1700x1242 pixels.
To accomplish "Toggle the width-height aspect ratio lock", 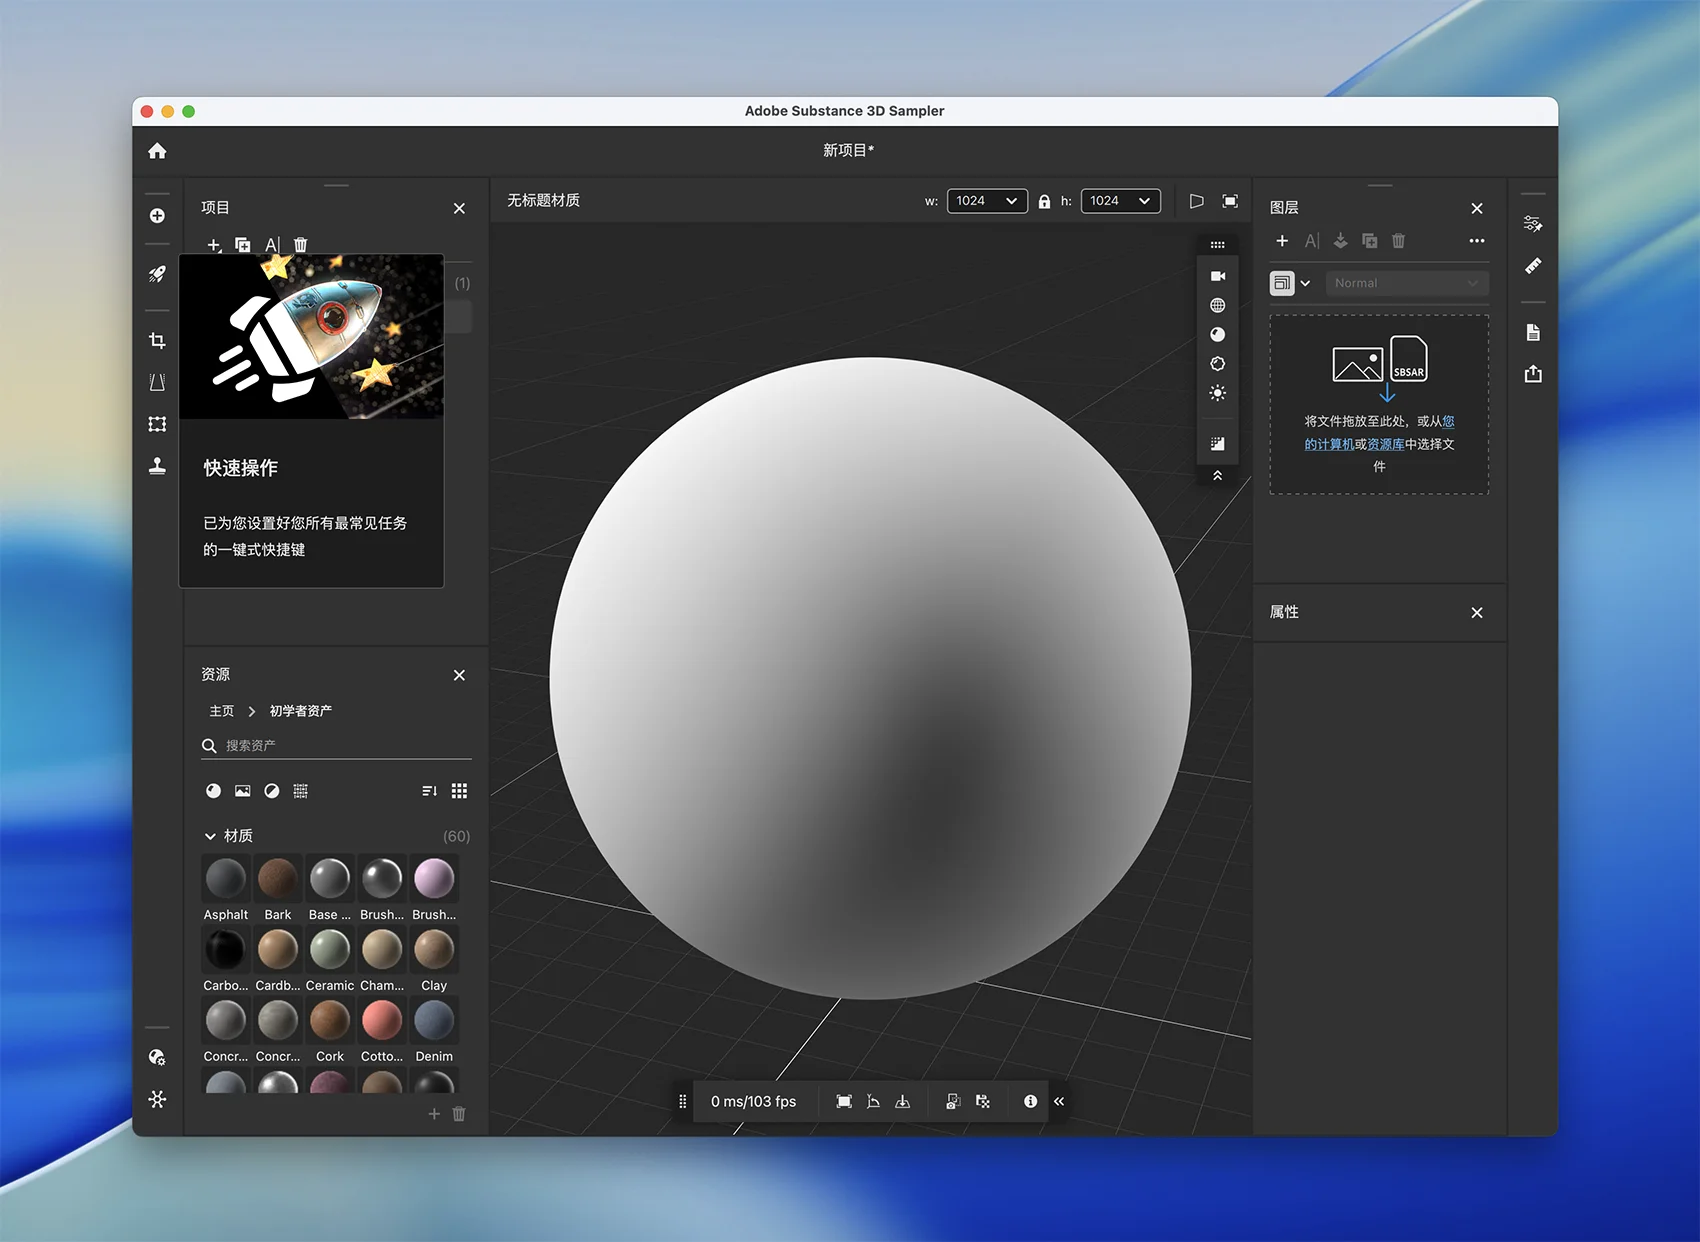I will click(x=1044, y=201).
